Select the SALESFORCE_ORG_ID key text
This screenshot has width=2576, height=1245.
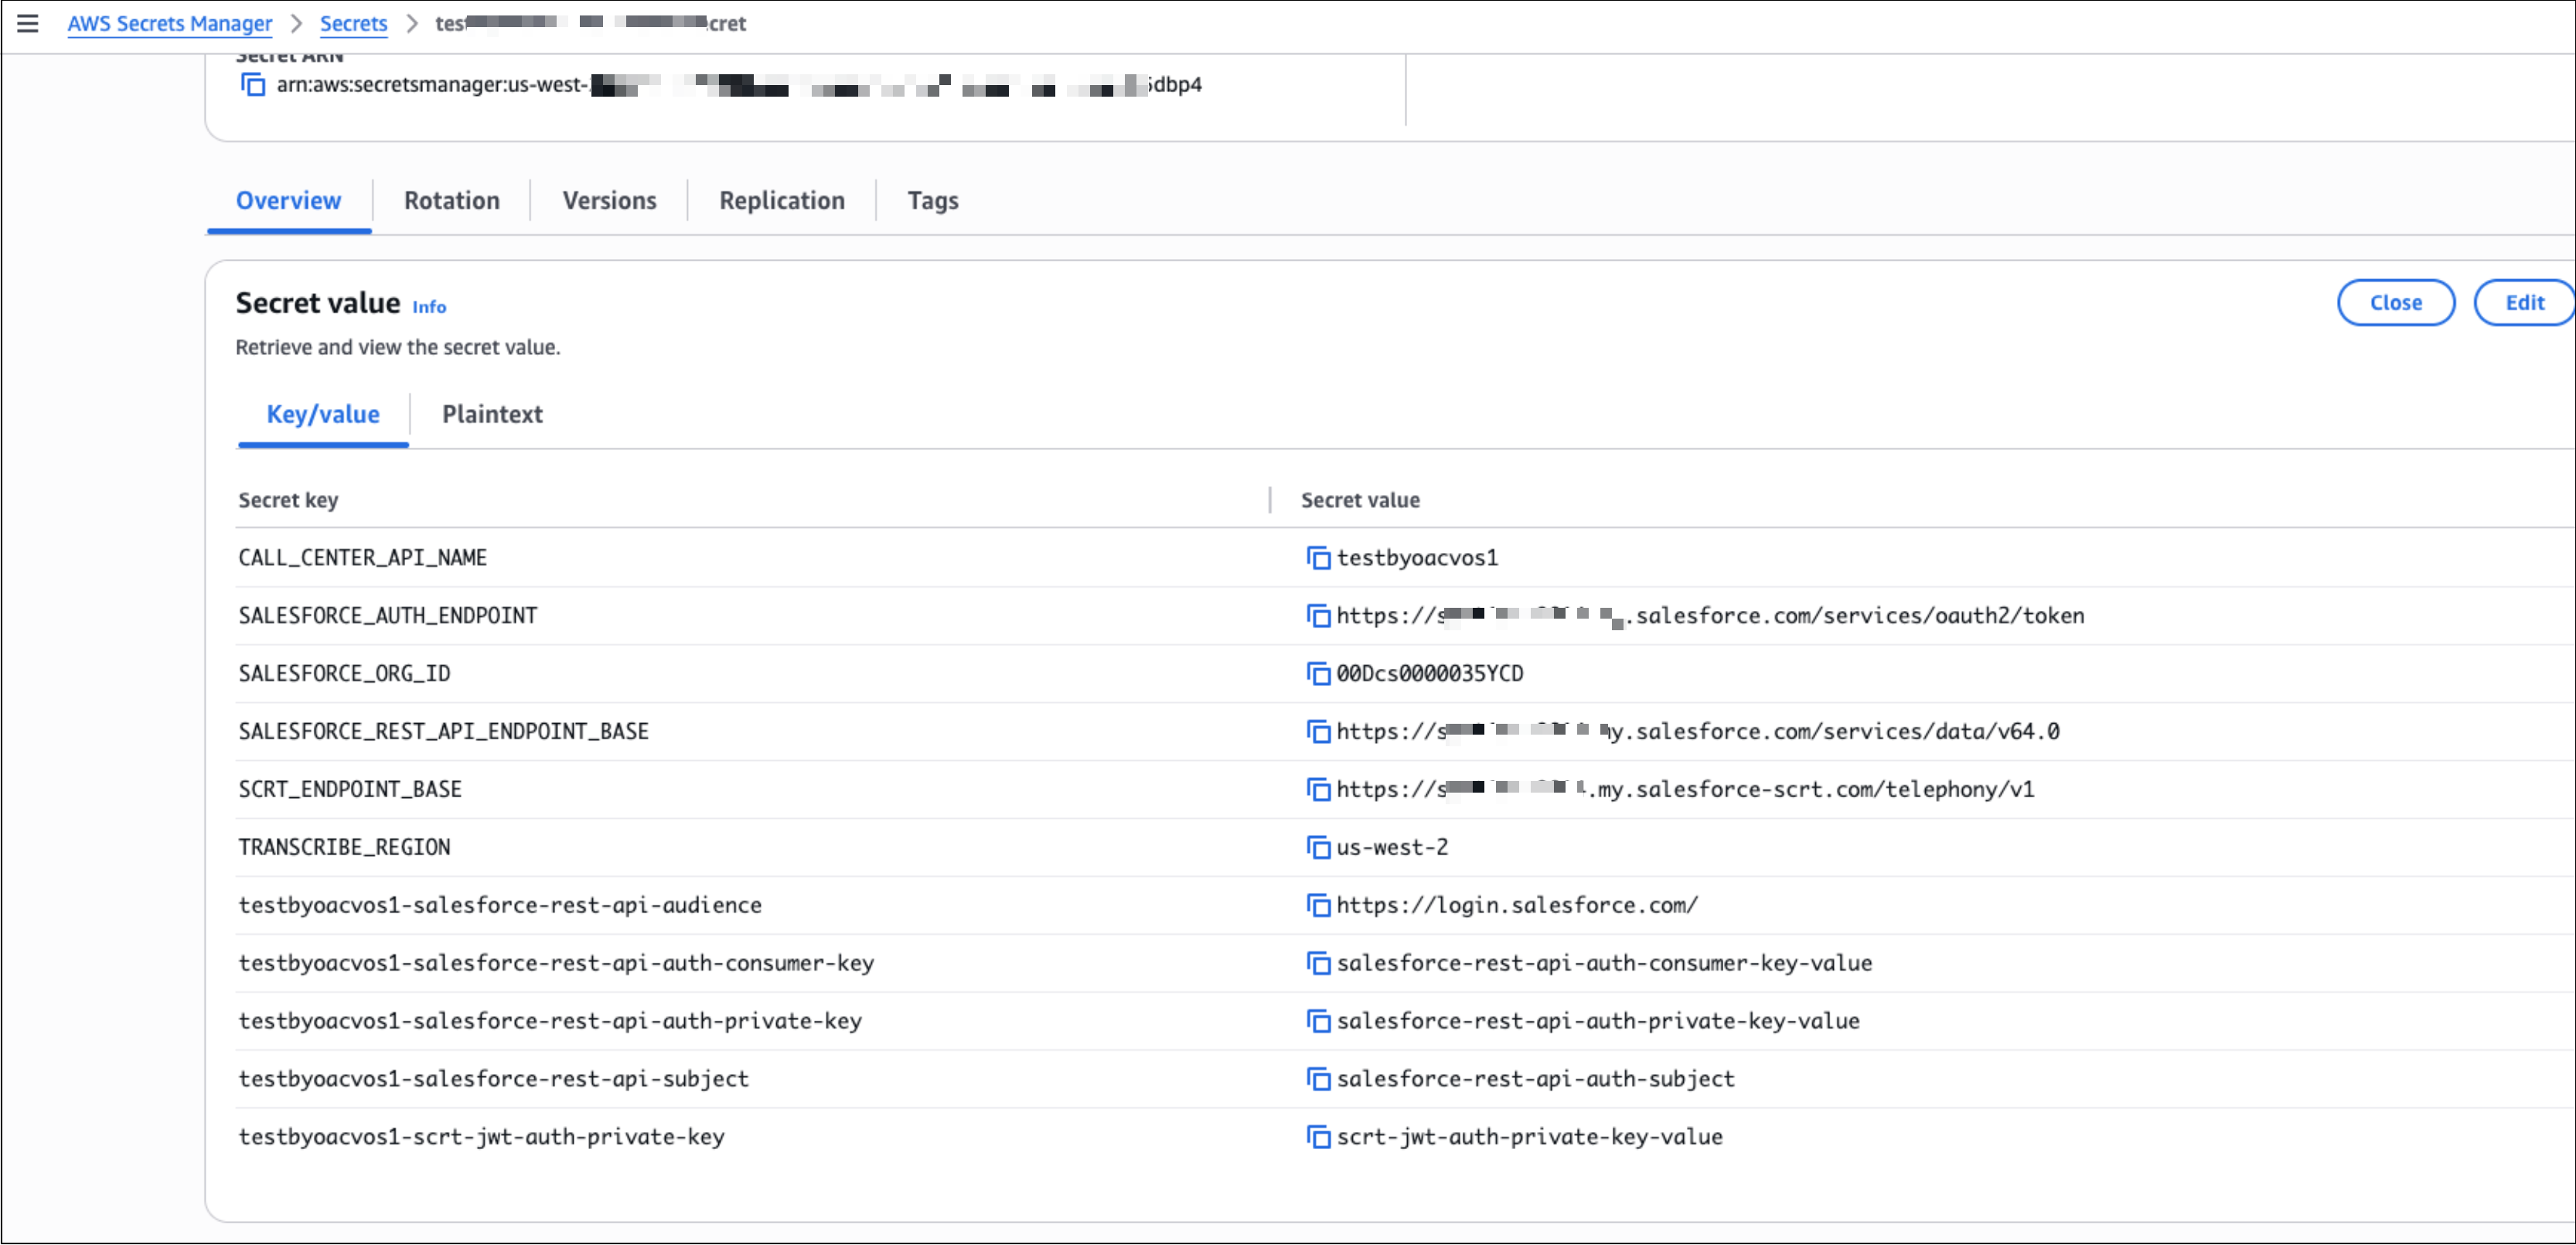344,674
